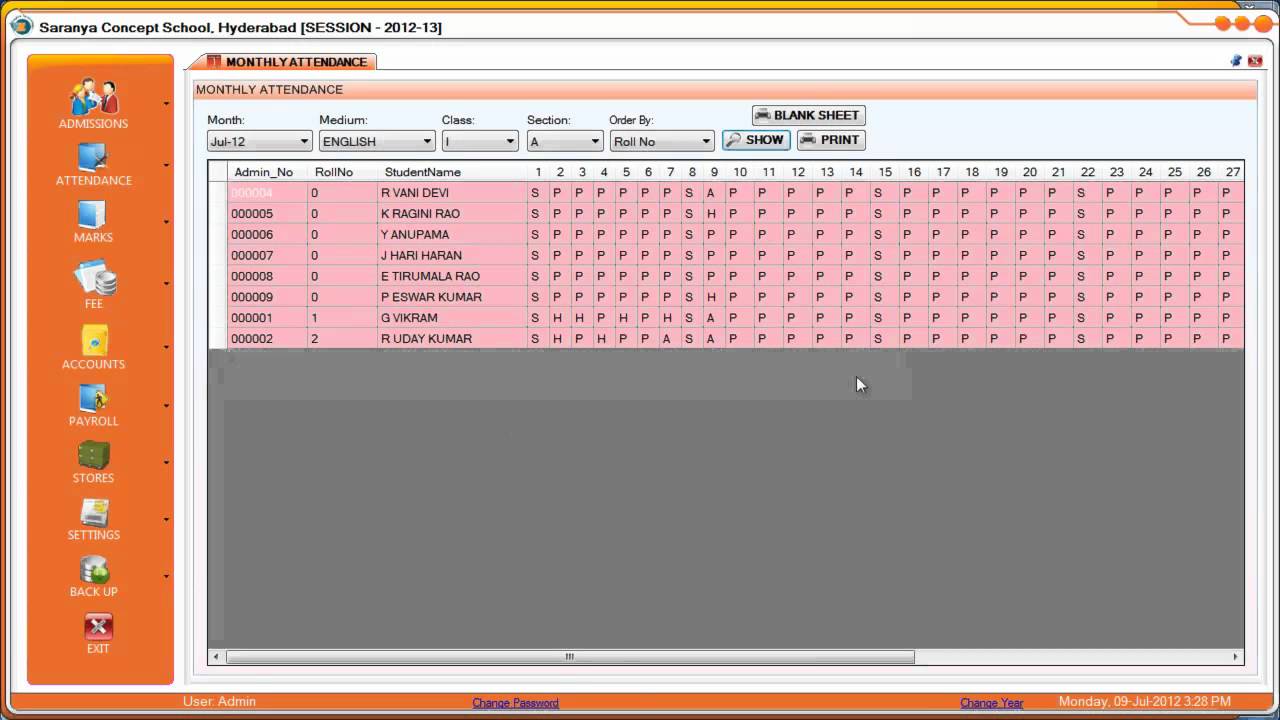Click admission number 000005
Viewport: 1280px width, 720px height.
(x=252, y=214)
